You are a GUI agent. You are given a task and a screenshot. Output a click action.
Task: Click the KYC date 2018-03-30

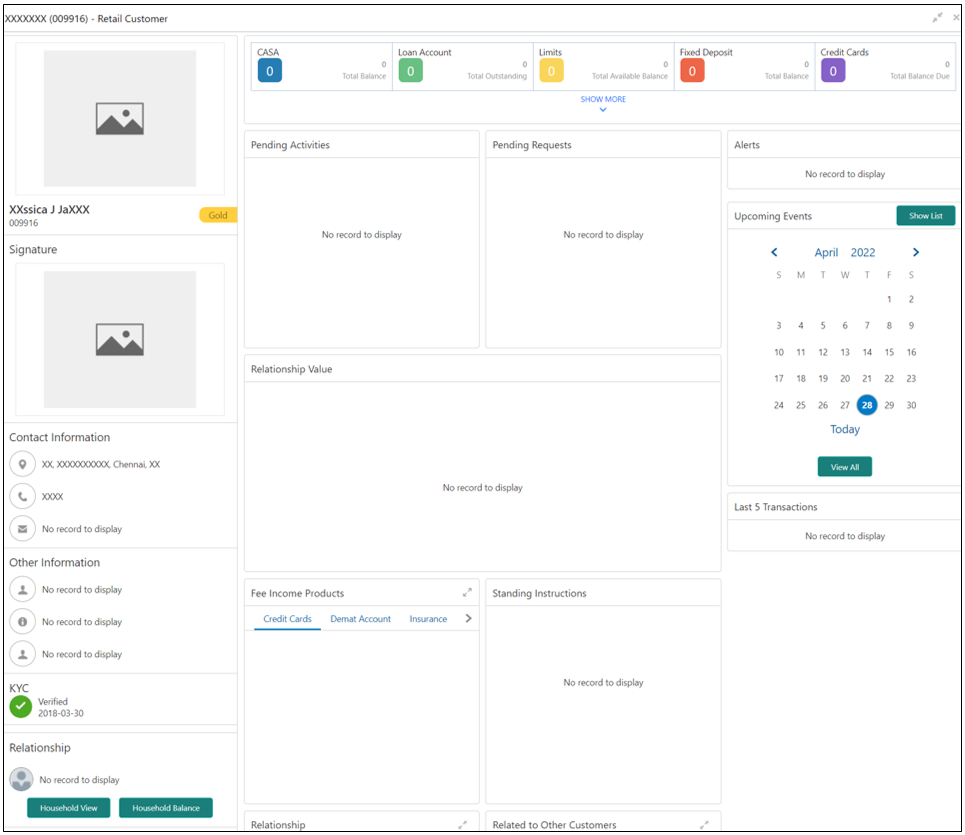tap(61, 713)
